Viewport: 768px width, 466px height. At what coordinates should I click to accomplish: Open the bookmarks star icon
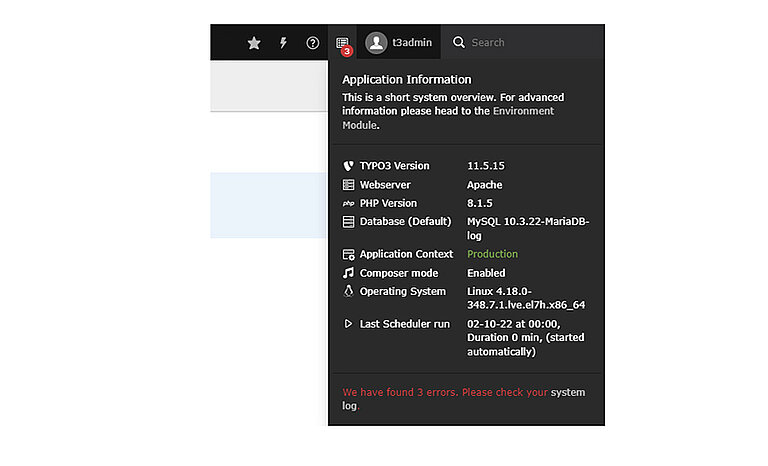point(254,43)
